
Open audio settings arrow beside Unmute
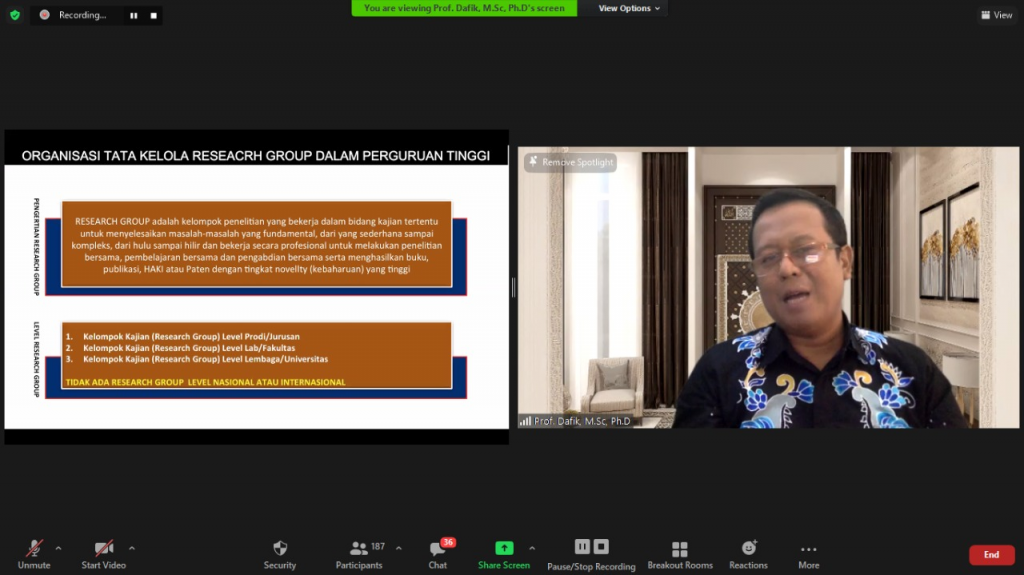(x=58, y=548)
